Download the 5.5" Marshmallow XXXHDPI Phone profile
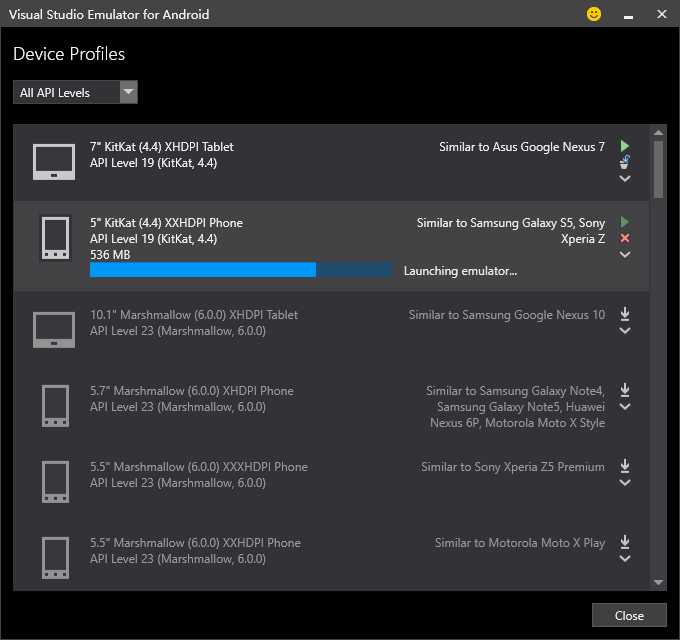Image resolution: width=680 pixels, height=640 pixels. (624, 466)
